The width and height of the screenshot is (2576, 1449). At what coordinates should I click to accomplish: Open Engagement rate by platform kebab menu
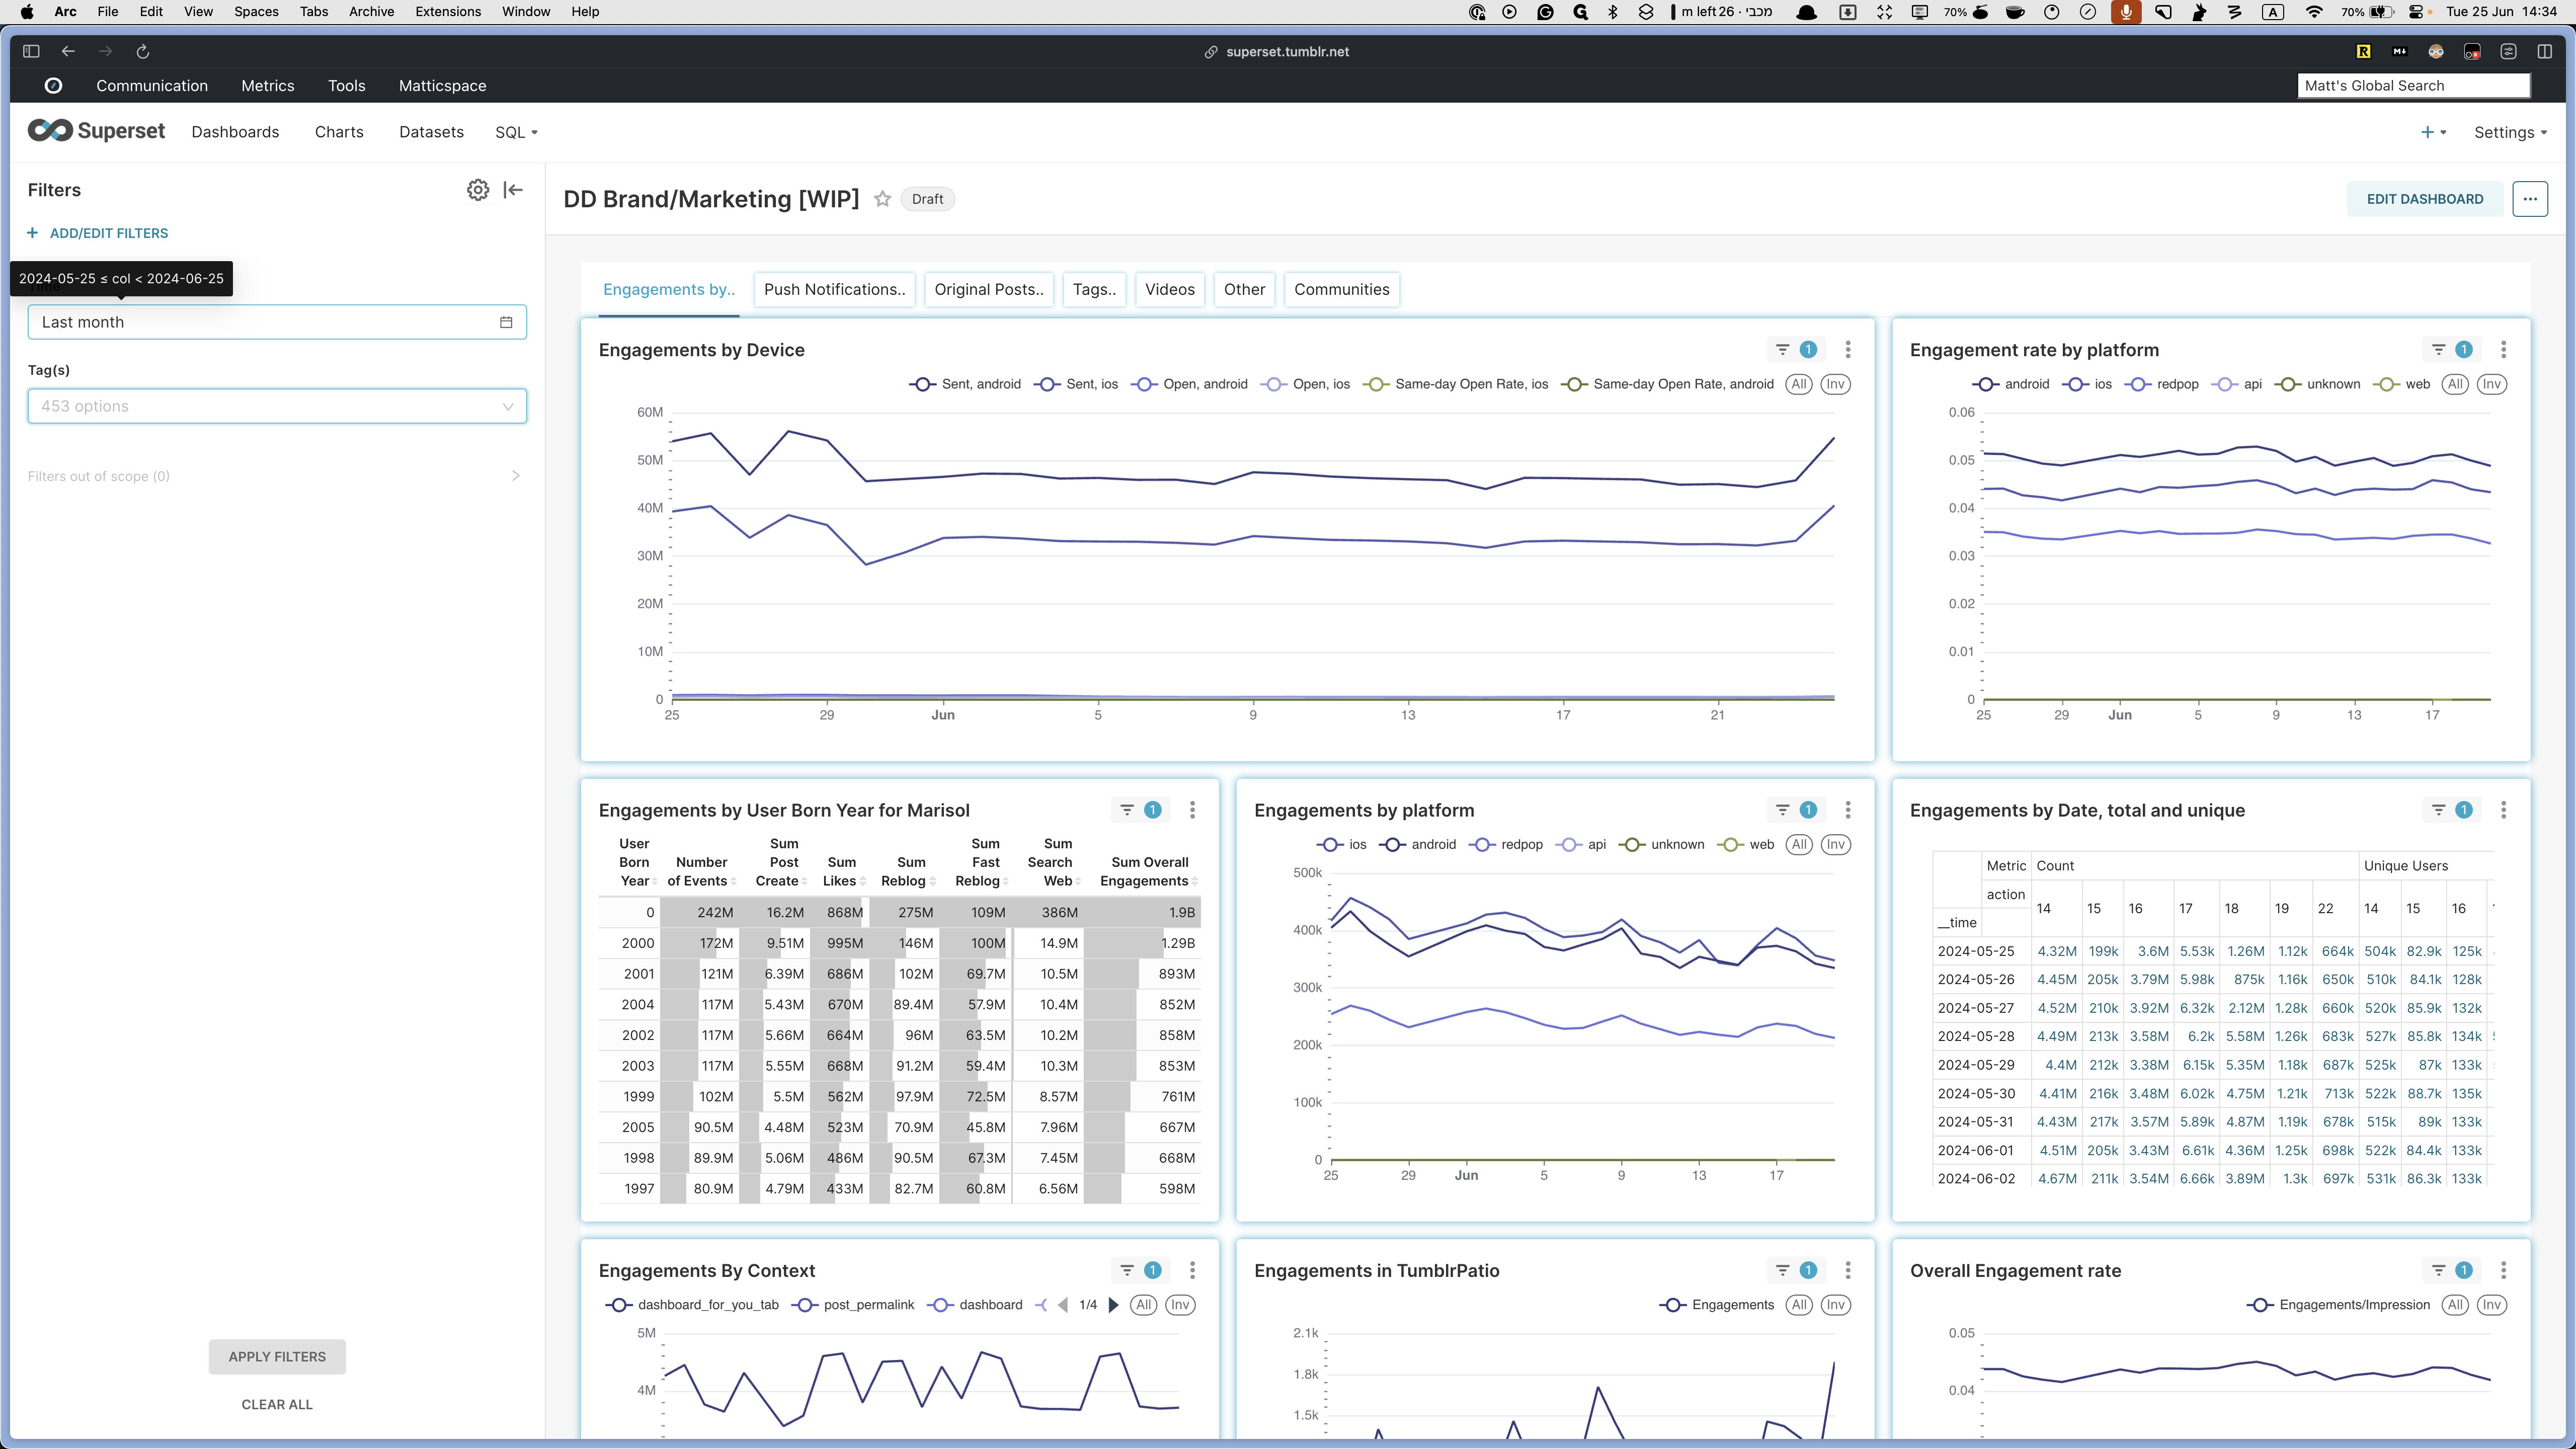click(x=2504, y=349)
